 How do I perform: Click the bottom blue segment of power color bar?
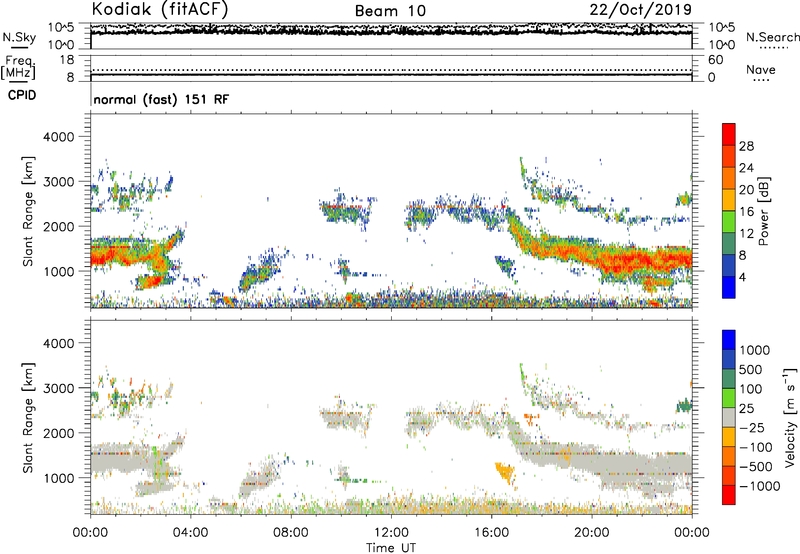pos(729,287)
